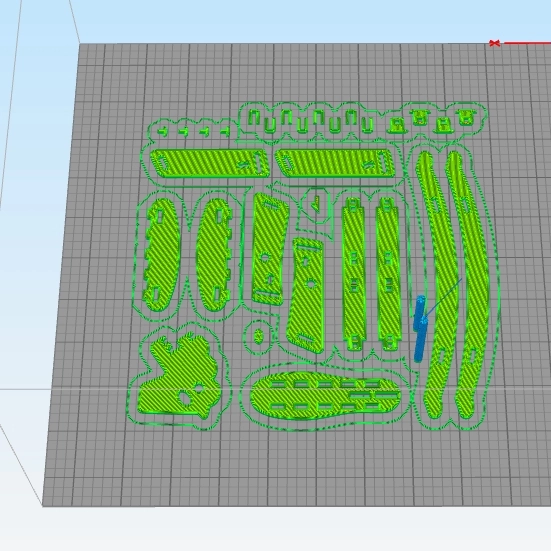Select the second notched lens-shaped part
This screenshot has width=551, height=551.
pyautogui.click(x=213, y=255)
